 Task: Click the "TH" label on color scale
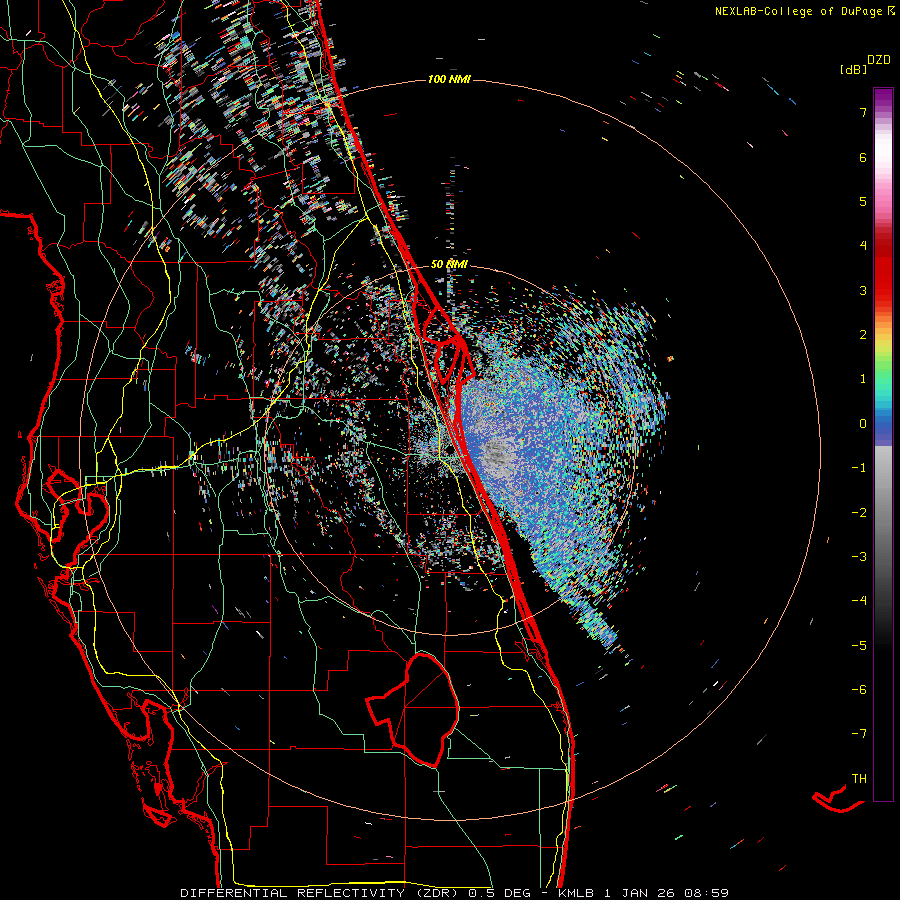(x=859, y=778)
